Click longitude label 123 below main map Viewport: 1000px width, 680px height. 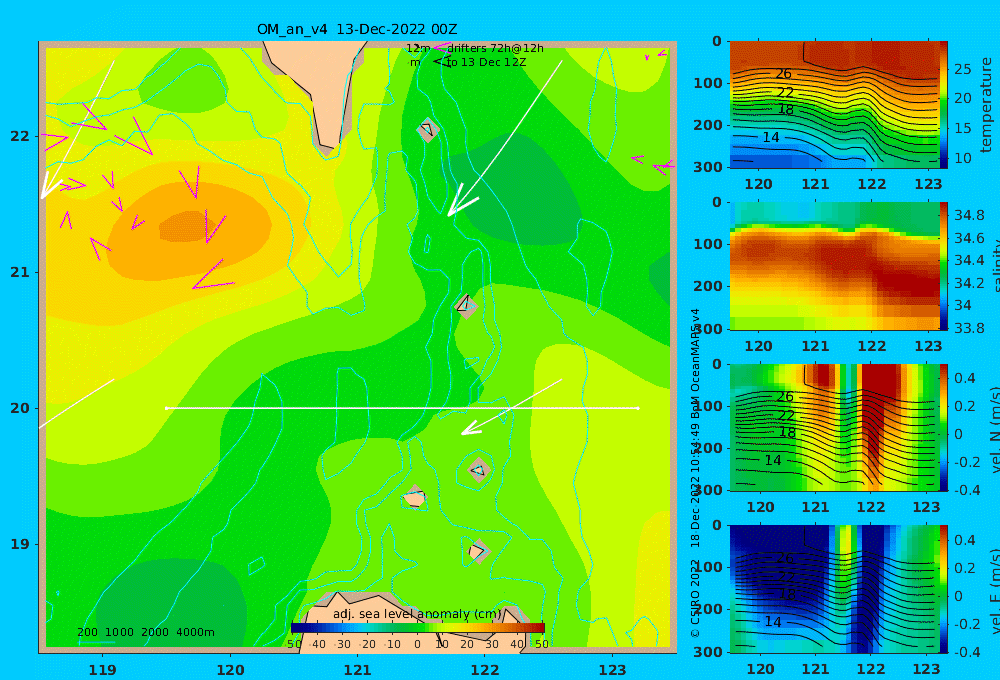[x=613, y=670]
